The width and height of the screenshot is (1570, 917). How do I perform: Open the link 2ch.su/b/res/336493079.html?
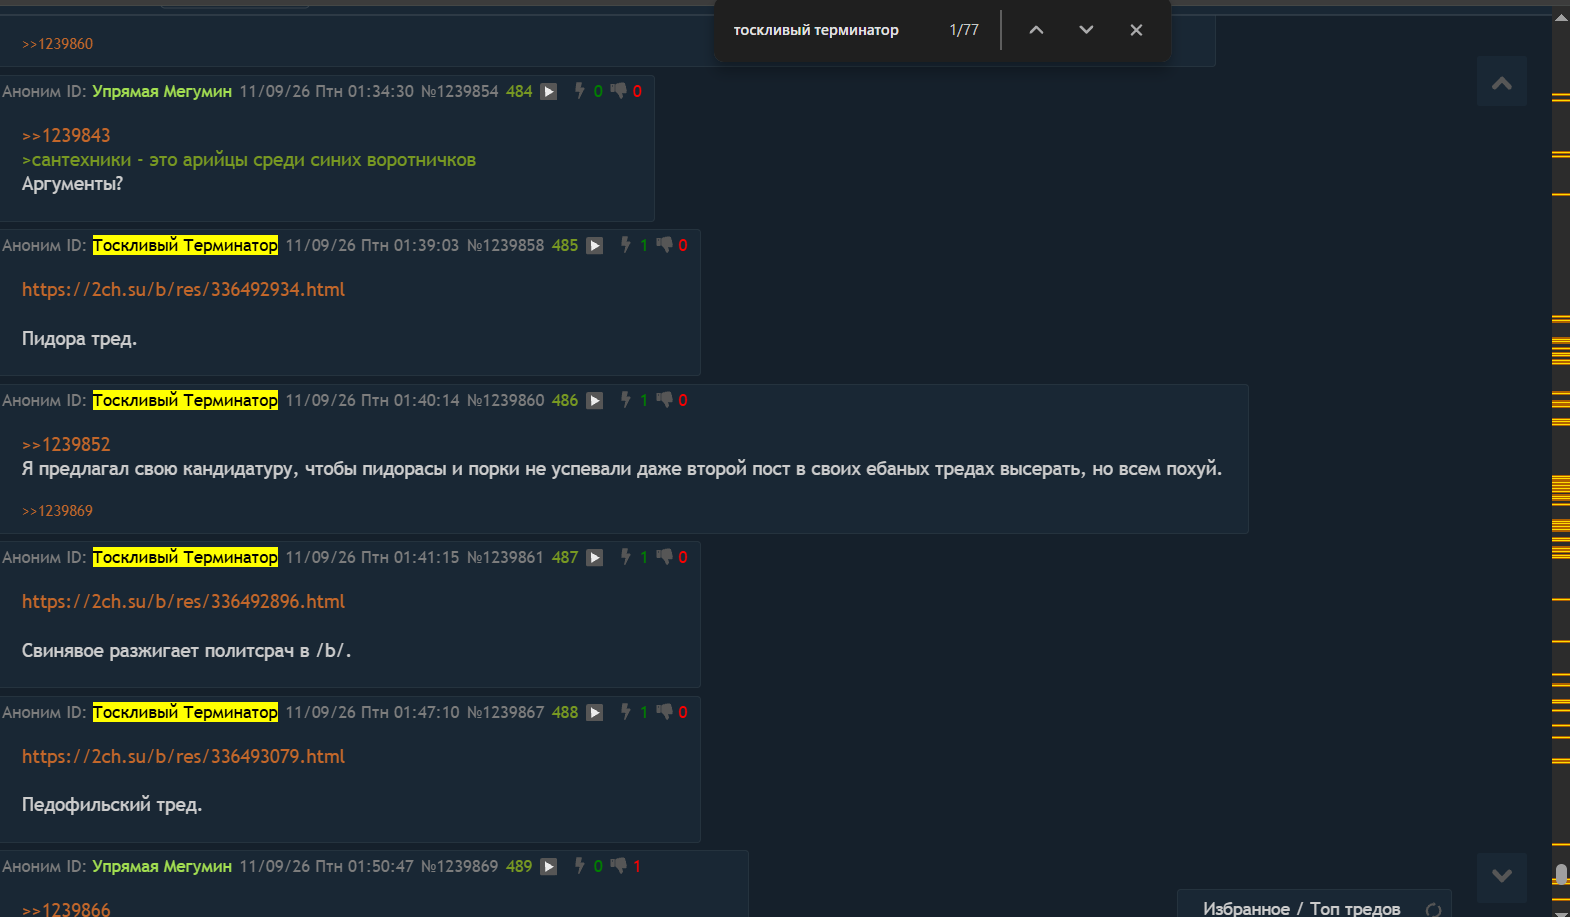coord(183,756)
